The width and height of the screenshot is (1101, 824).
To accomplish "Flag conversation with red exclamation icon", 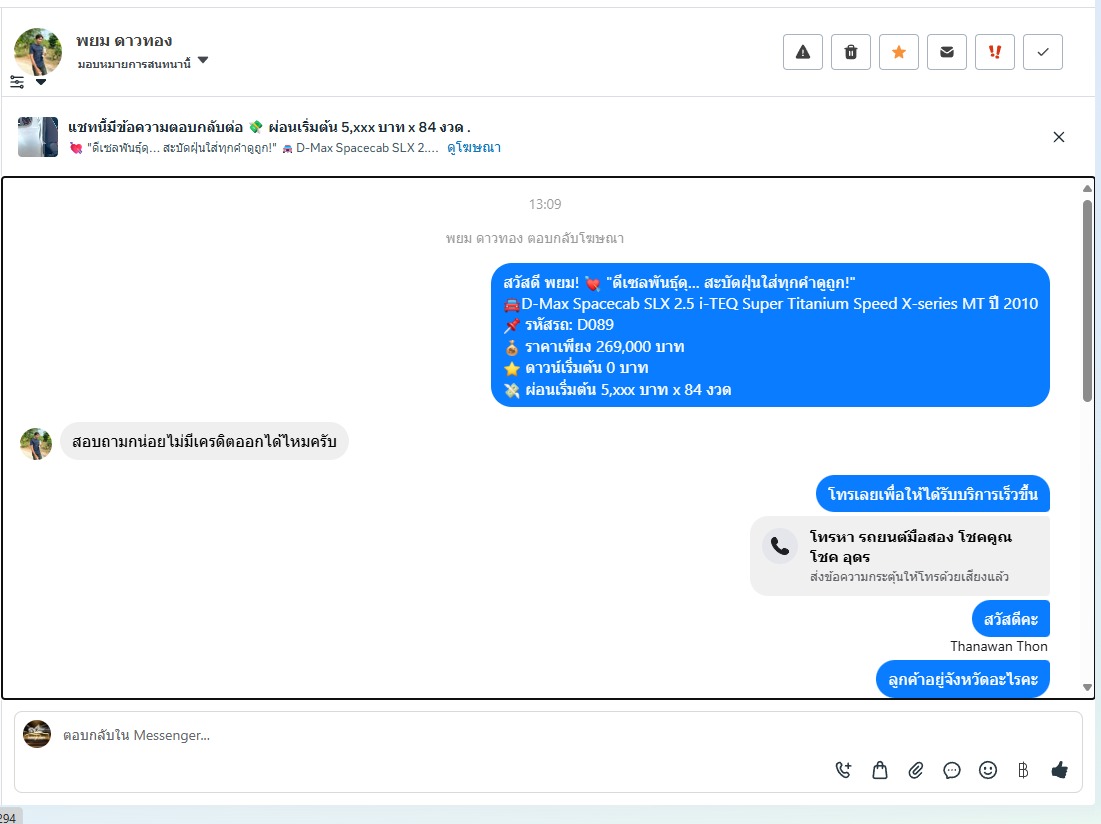I will [994, 52].
